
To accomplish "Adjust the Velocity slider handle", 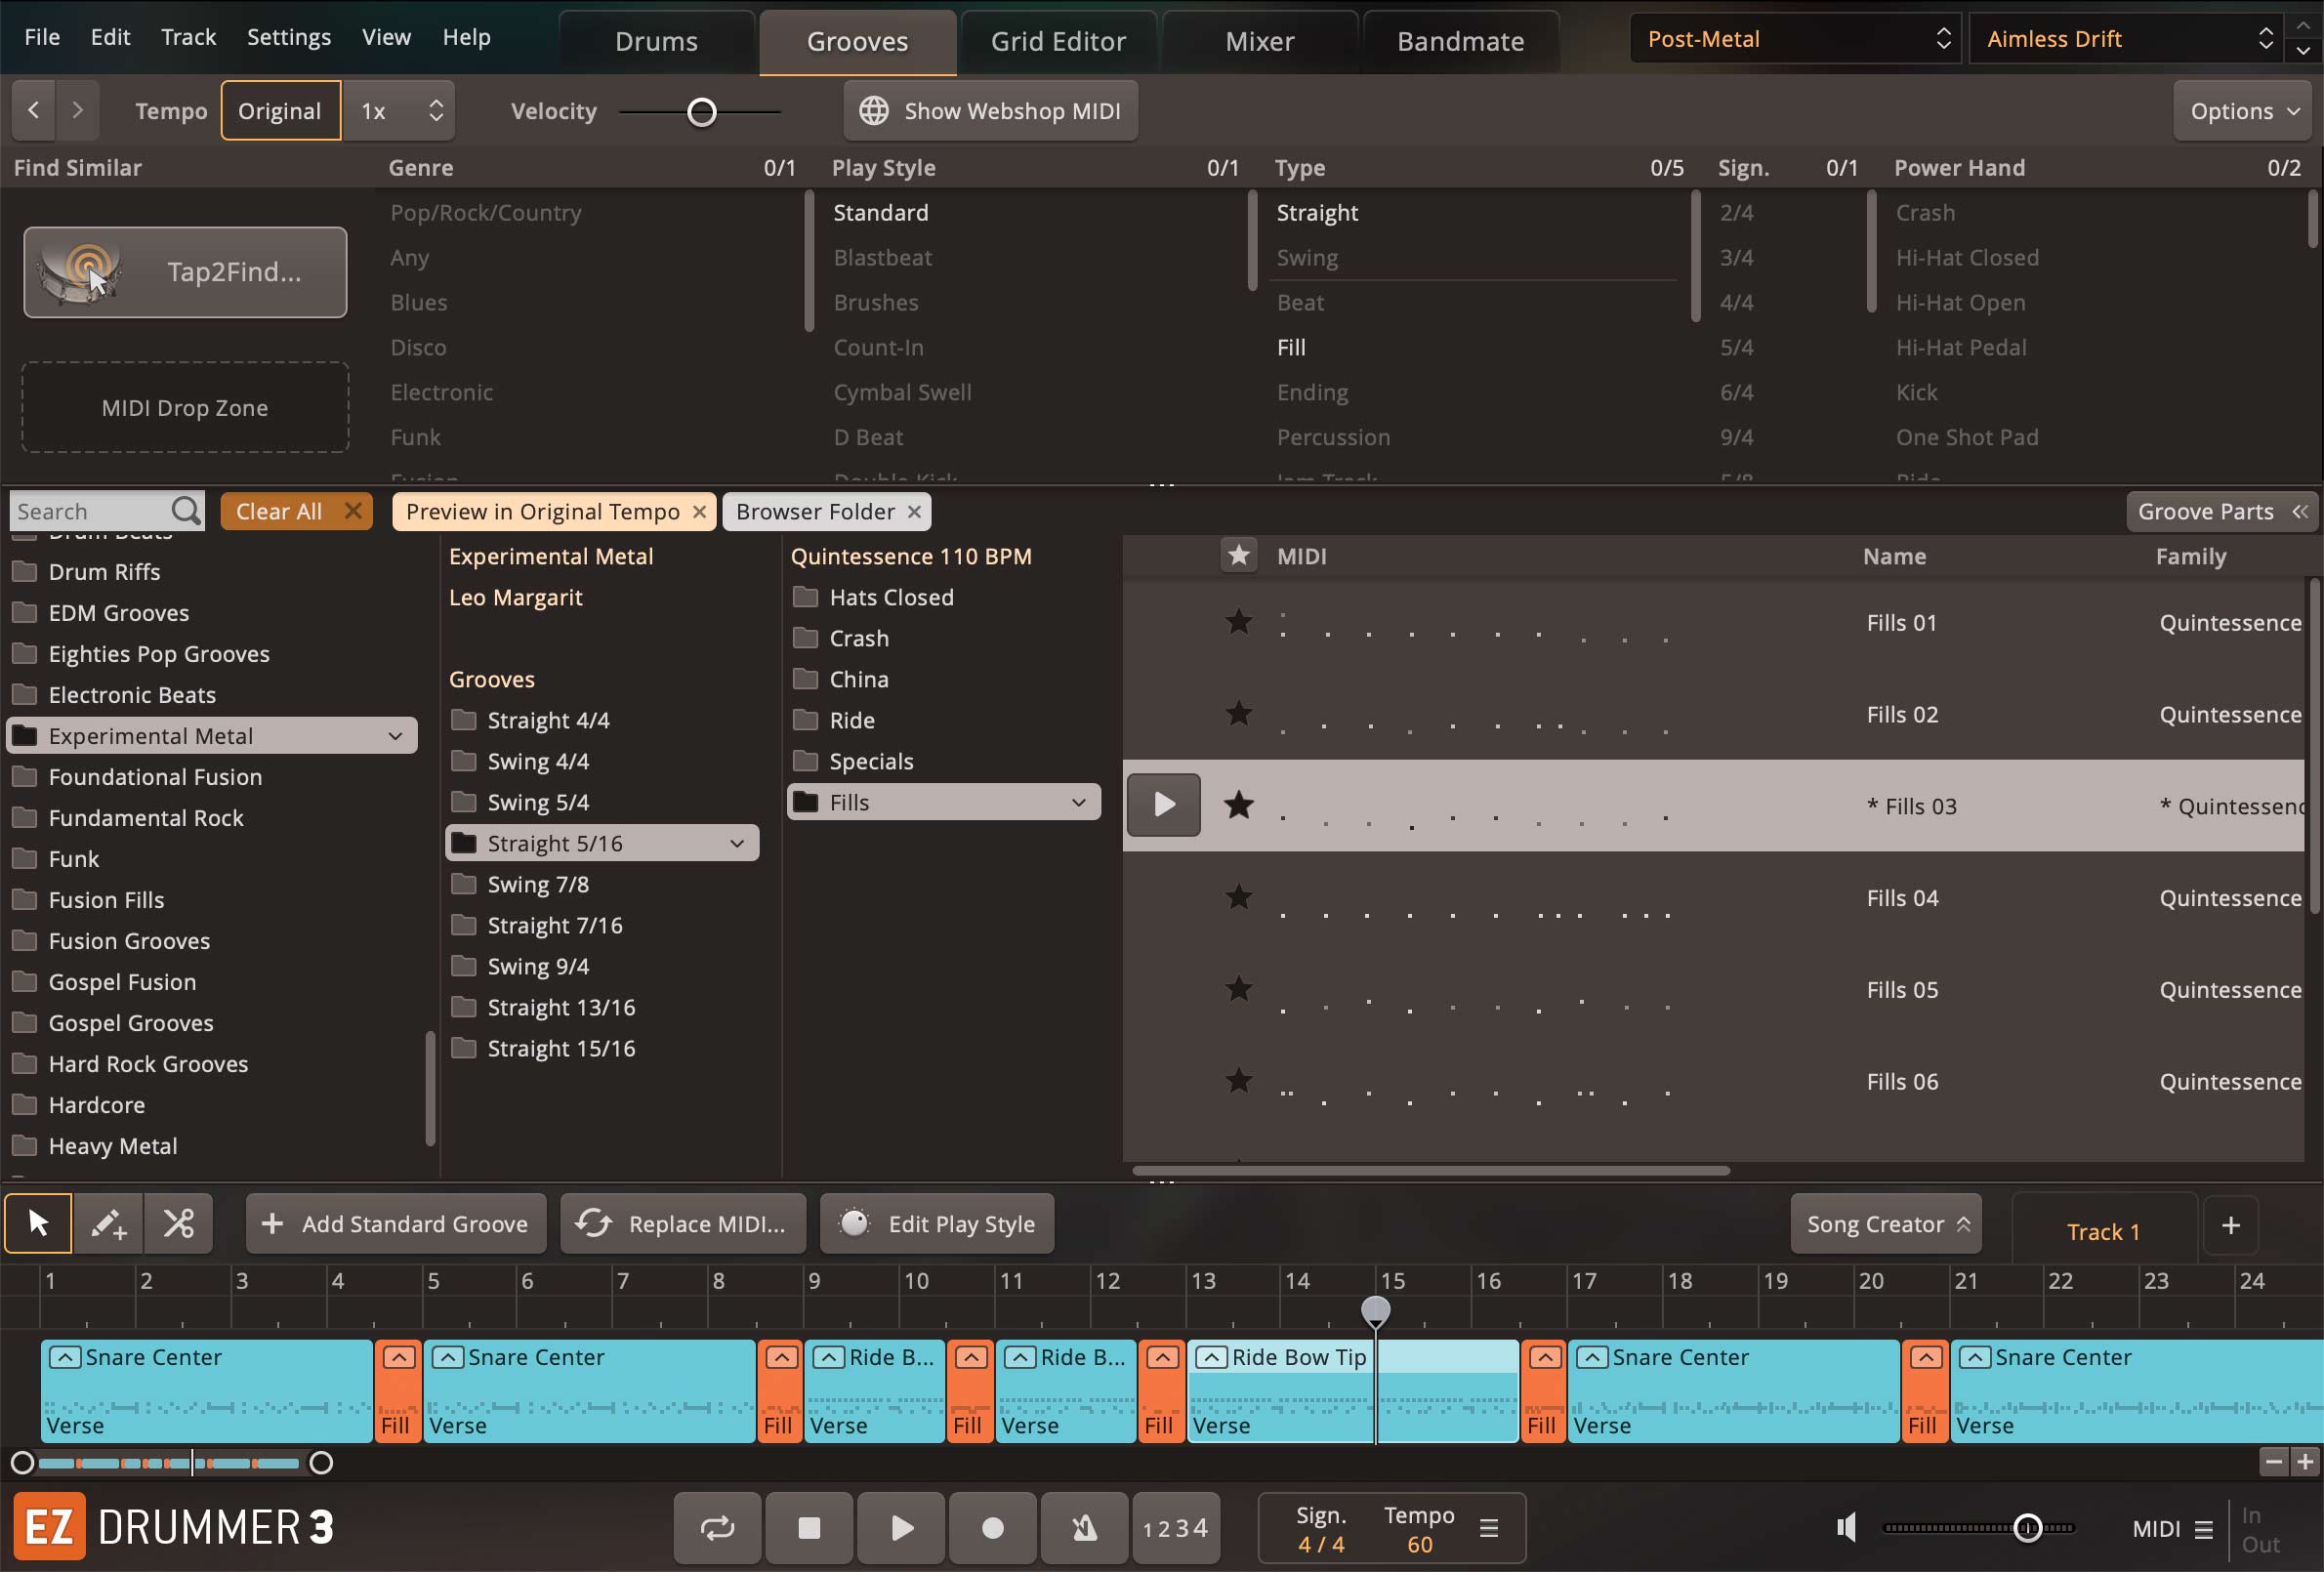I will point(702,112).
